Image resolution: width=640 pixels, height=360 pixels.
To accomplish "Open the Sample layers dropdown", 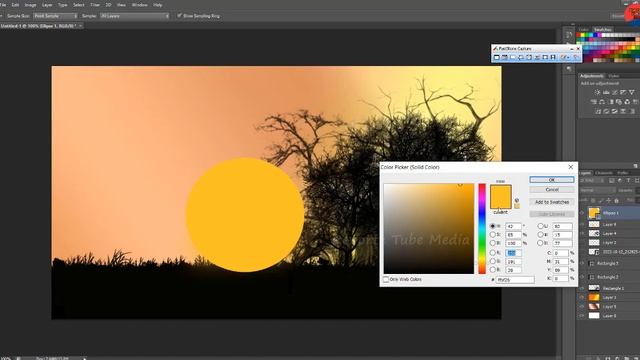I will pos(135,16).
